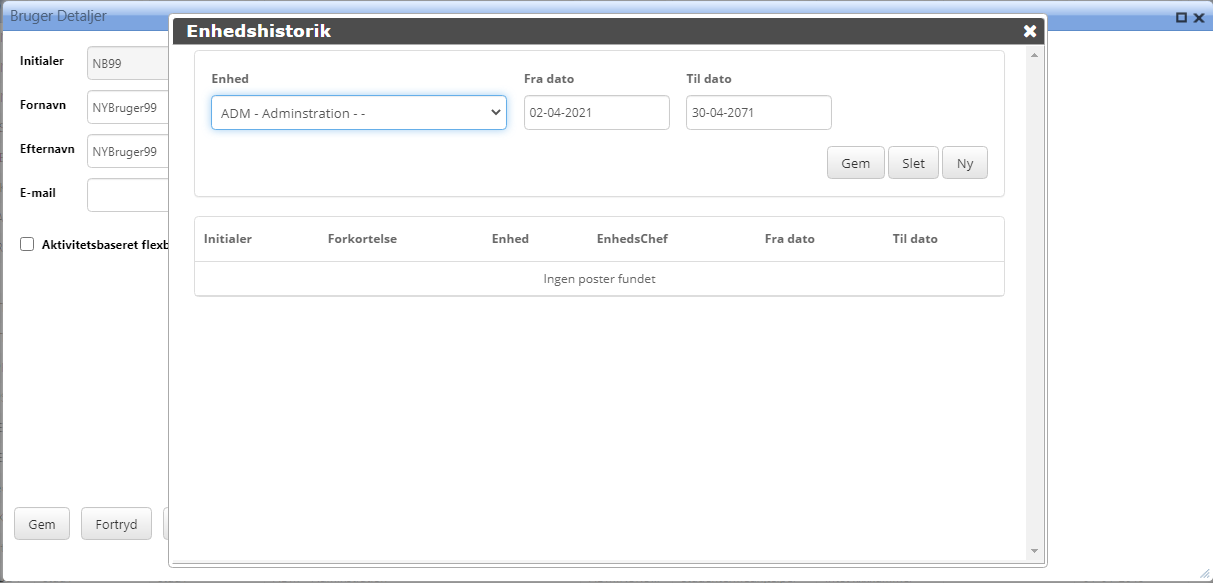Toggle the Aktivitetsbaseret checkbox
The image size is (1213, 583).
[27, 244]
